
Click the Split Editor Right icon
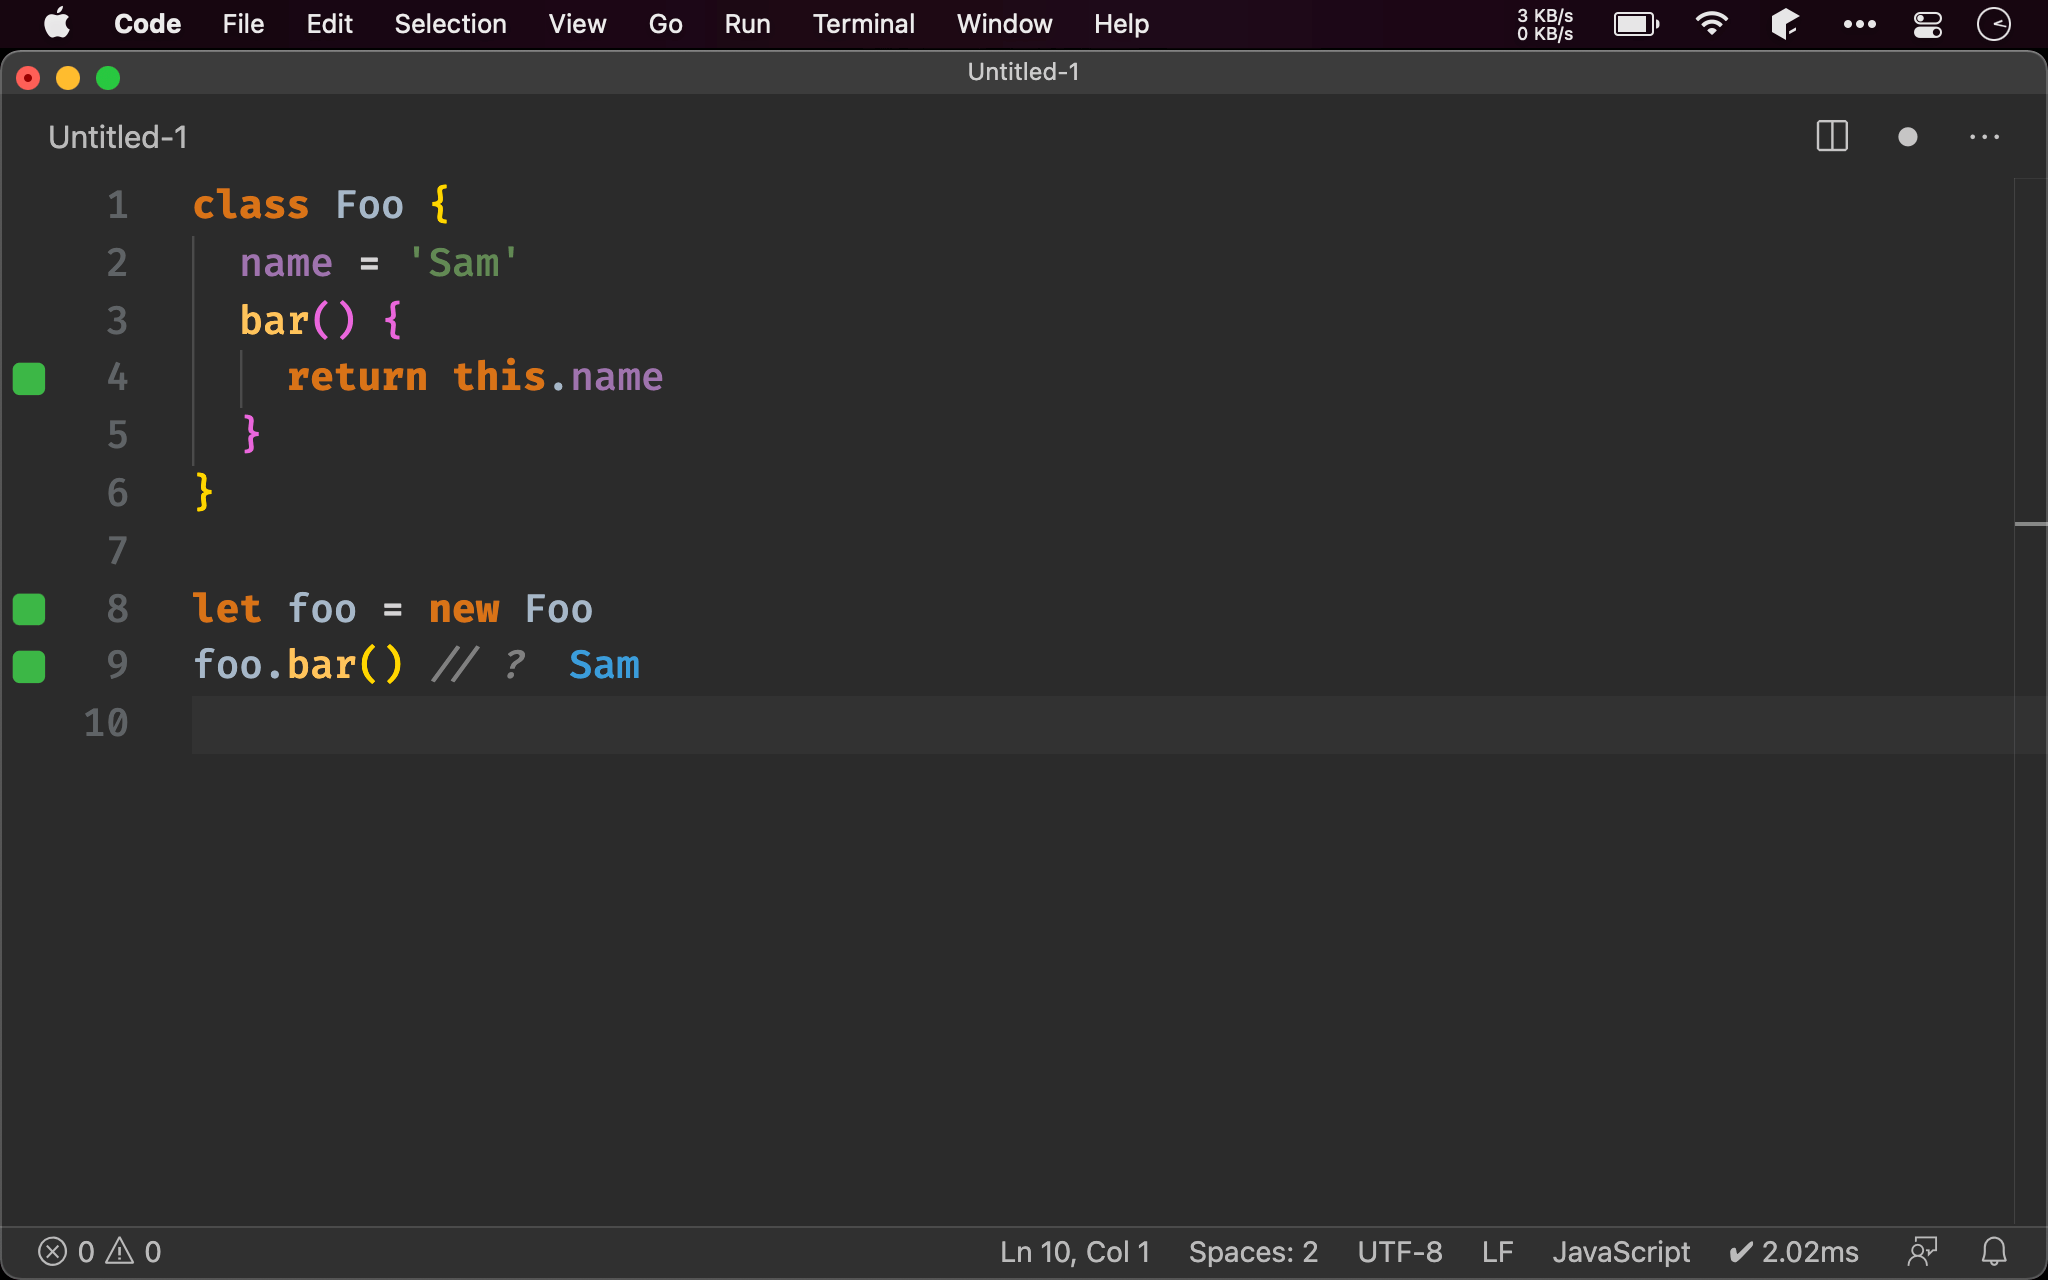point(1831,136)
